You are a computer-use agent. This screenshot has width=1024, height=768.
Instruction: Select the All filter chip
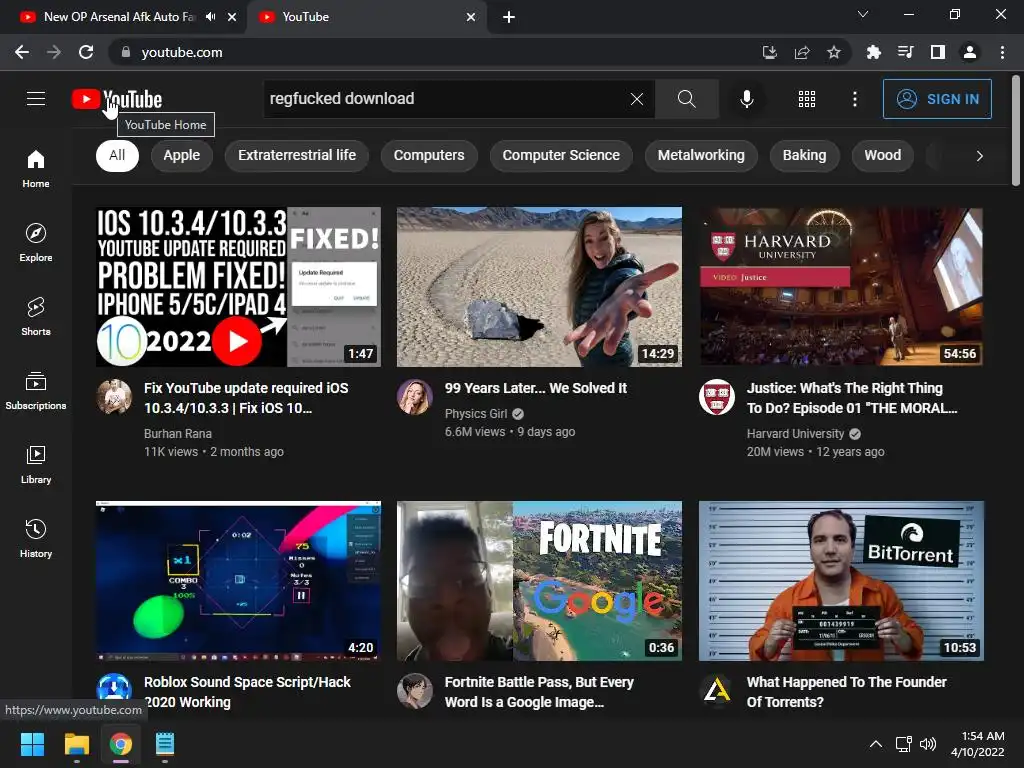[118, 155]
